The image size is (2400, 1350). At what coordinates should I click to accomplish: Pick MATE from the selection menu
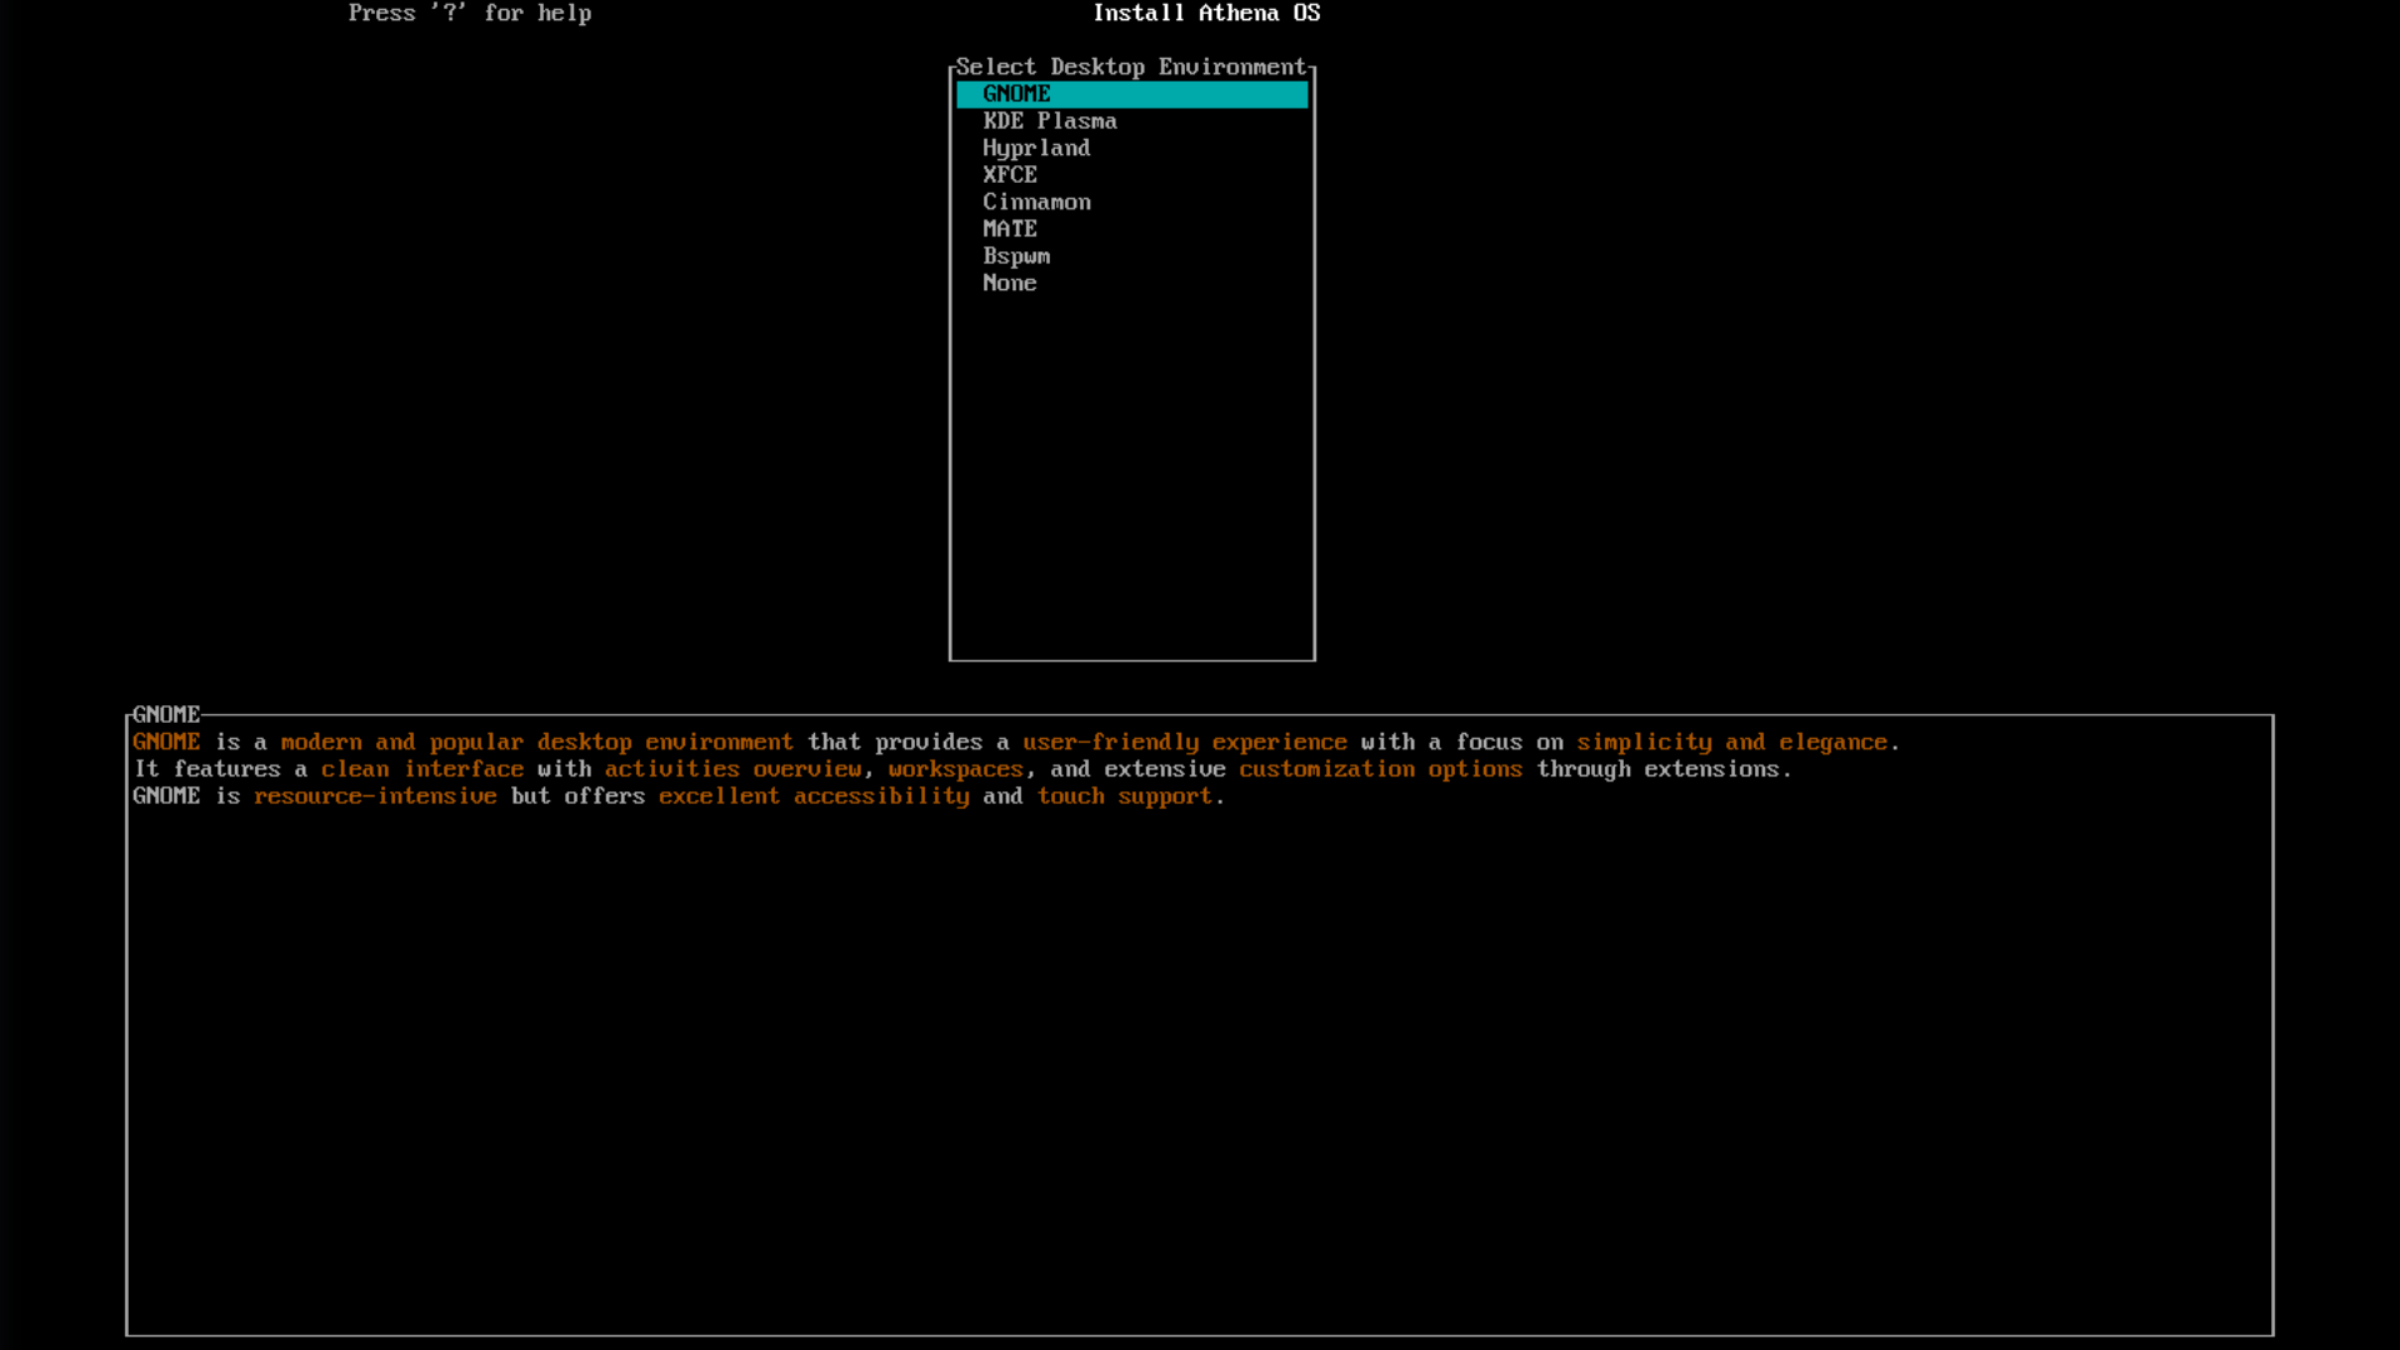1009,229
